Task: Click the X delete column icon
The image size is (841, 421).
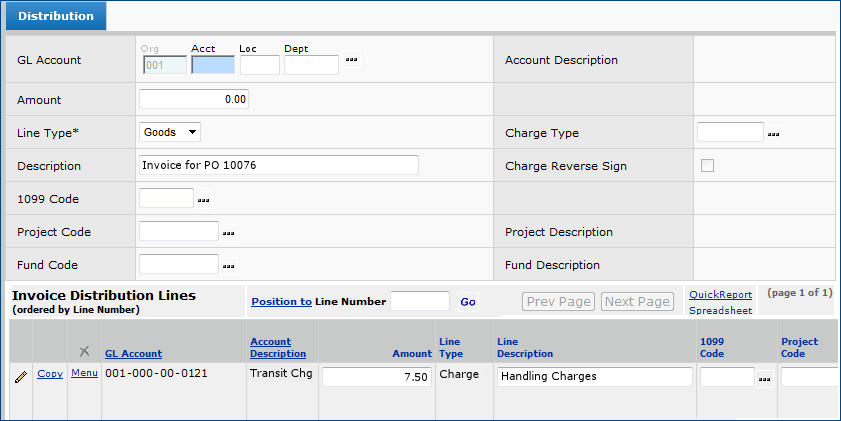Action: 84,350
